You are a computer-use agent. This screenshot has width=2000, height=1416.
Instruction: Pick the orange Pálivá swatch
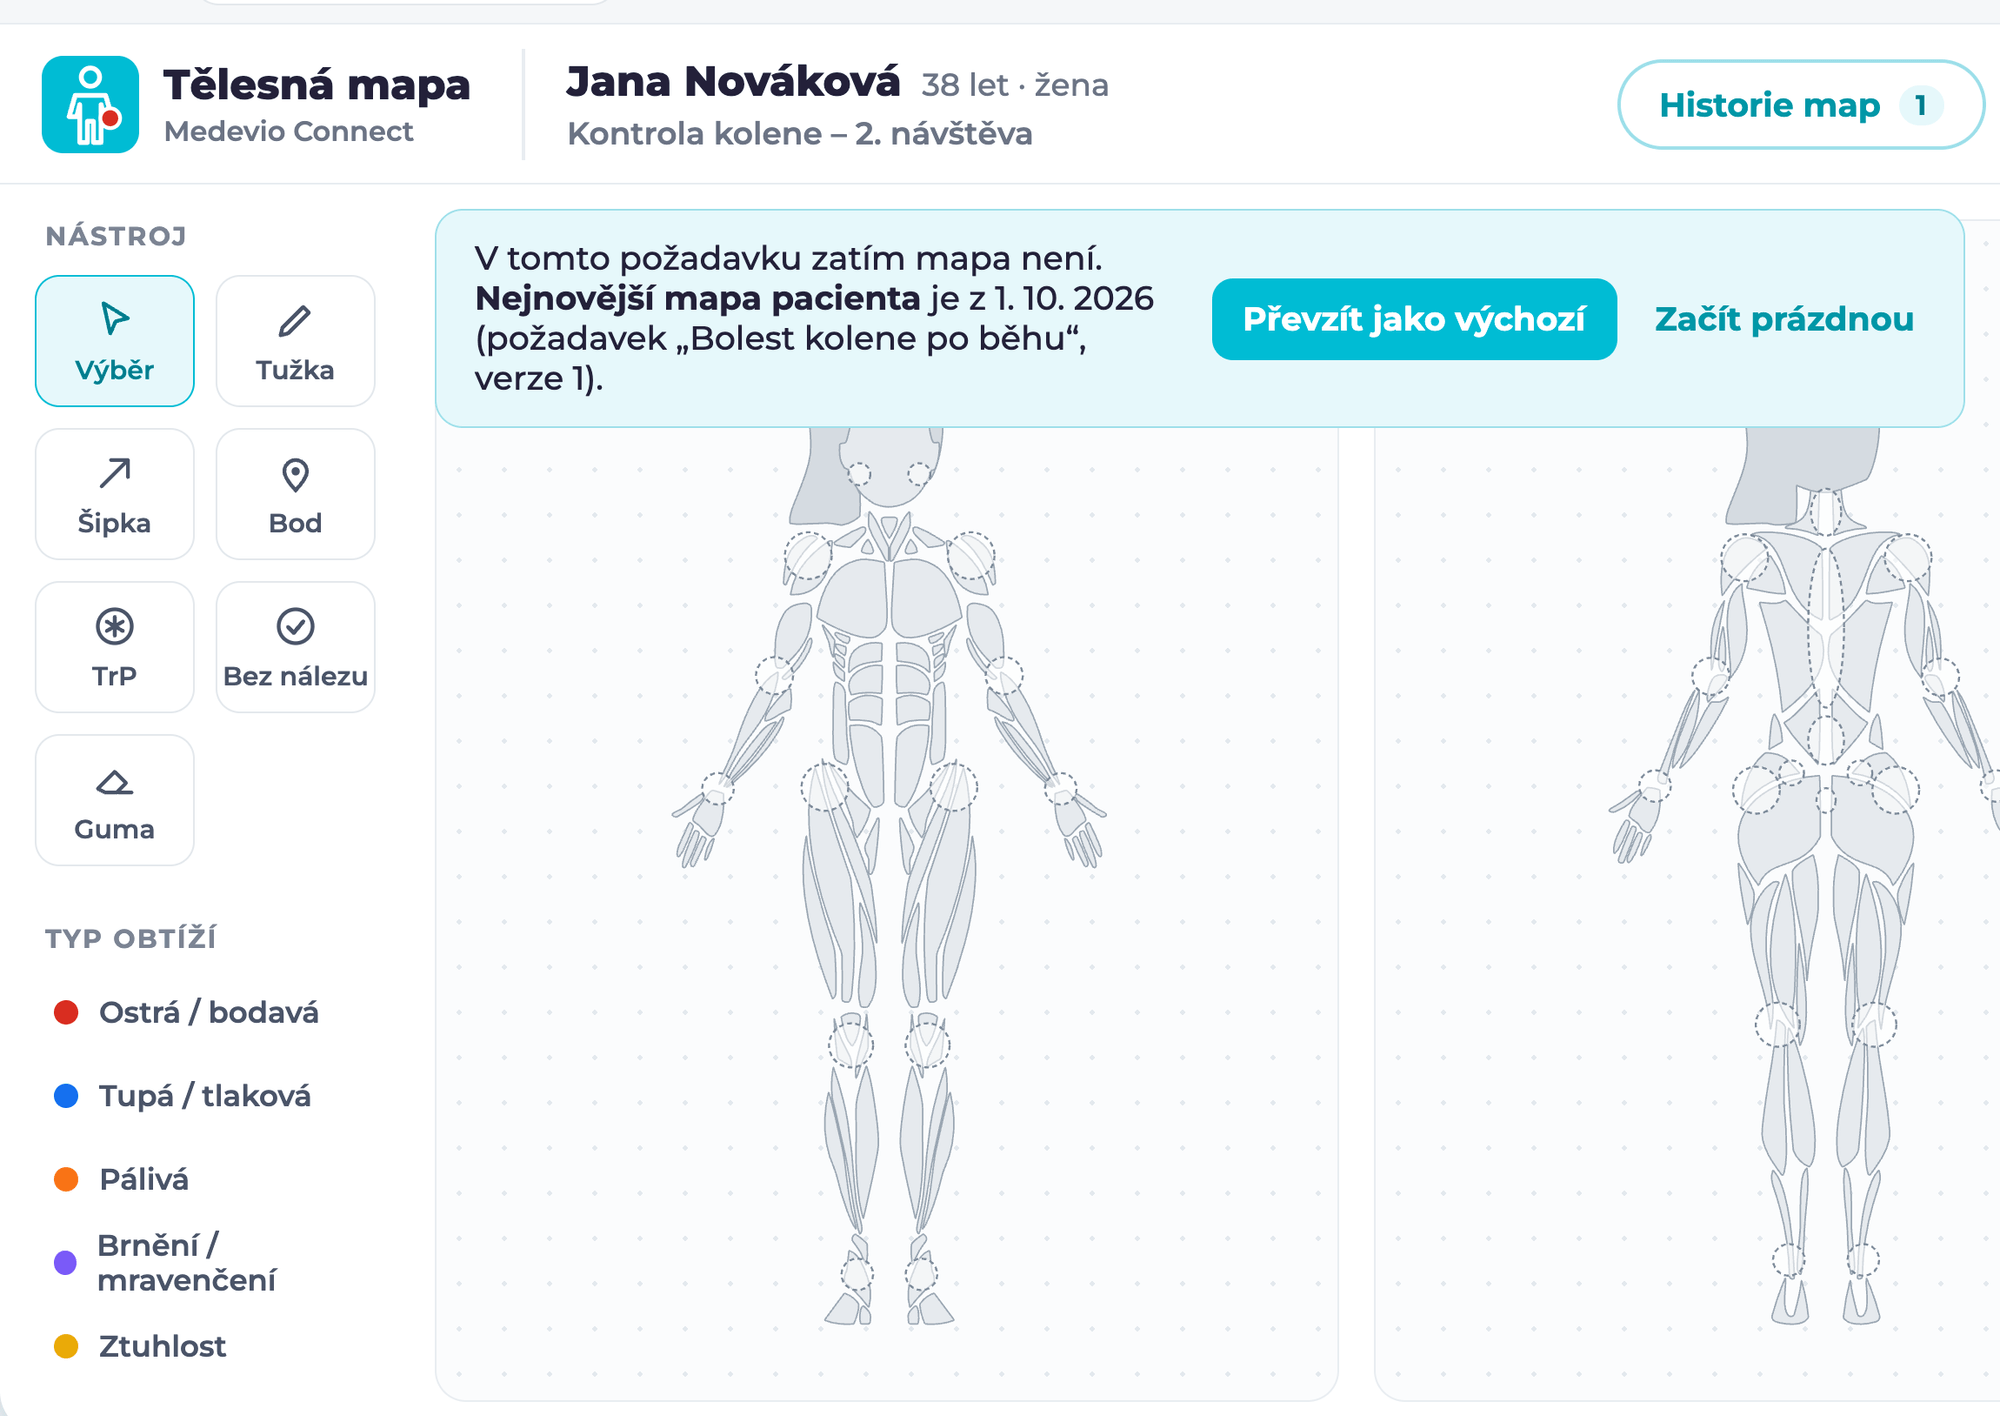(66, 1179)
